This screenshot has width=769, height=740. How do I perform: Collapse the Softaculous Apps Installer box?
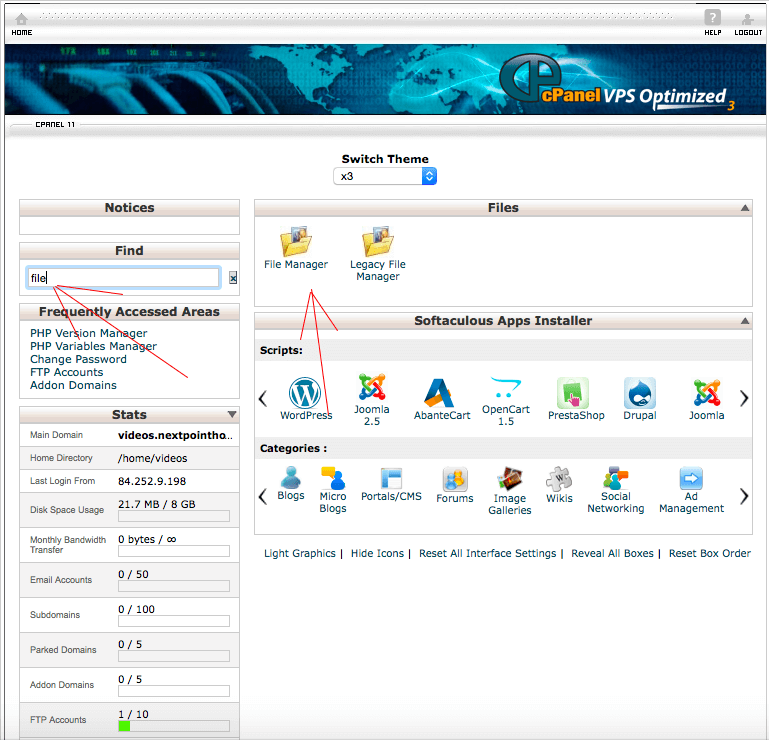click(744, 321)
